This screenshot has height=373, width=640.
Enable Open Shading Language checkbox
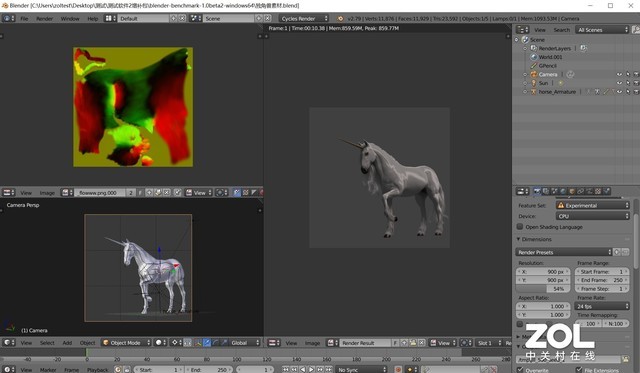[x=520, y=226]
